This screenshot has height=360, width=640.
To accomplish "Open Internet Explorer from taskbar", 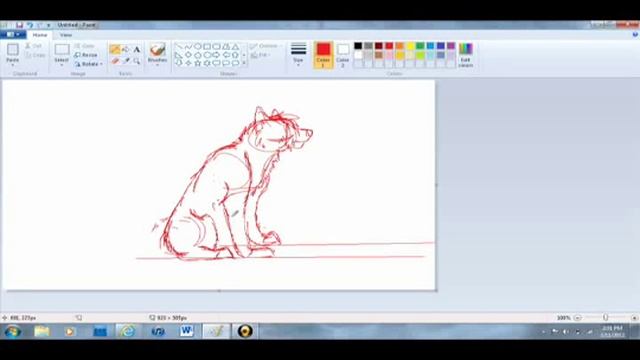I will [x=128, y=331].
